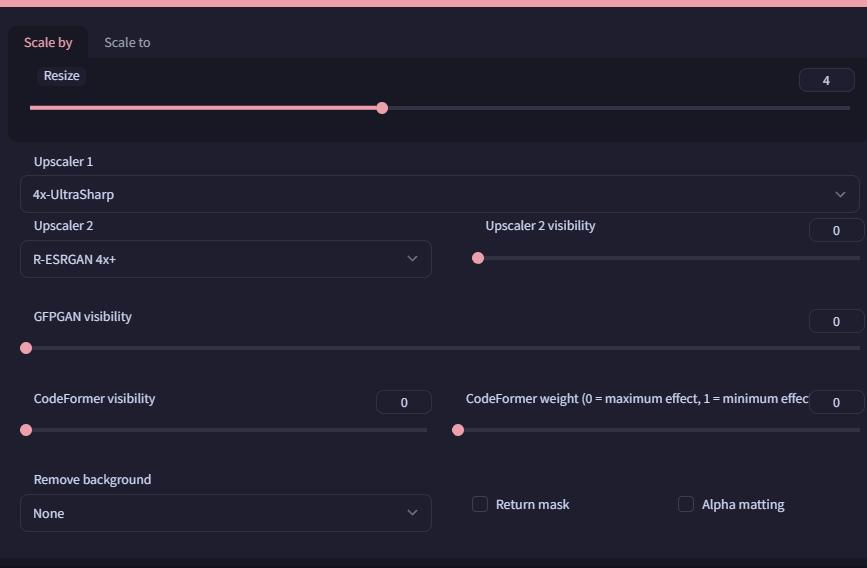867x568 pixels.
Task: Click the GFPGAN visibility slider handle
Action: pos(26,348)
